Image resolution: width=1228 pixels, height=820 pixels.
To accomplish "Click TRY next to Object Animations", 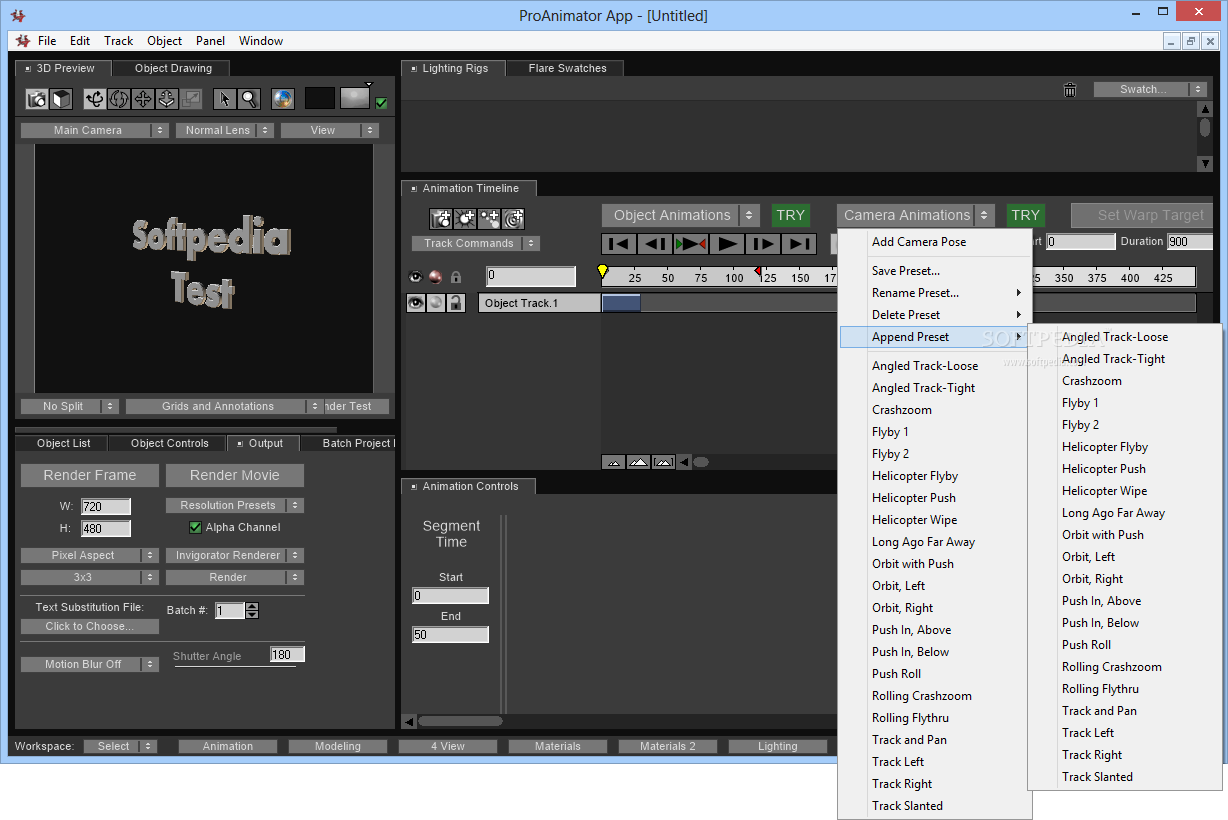I will tap(790, 215).
